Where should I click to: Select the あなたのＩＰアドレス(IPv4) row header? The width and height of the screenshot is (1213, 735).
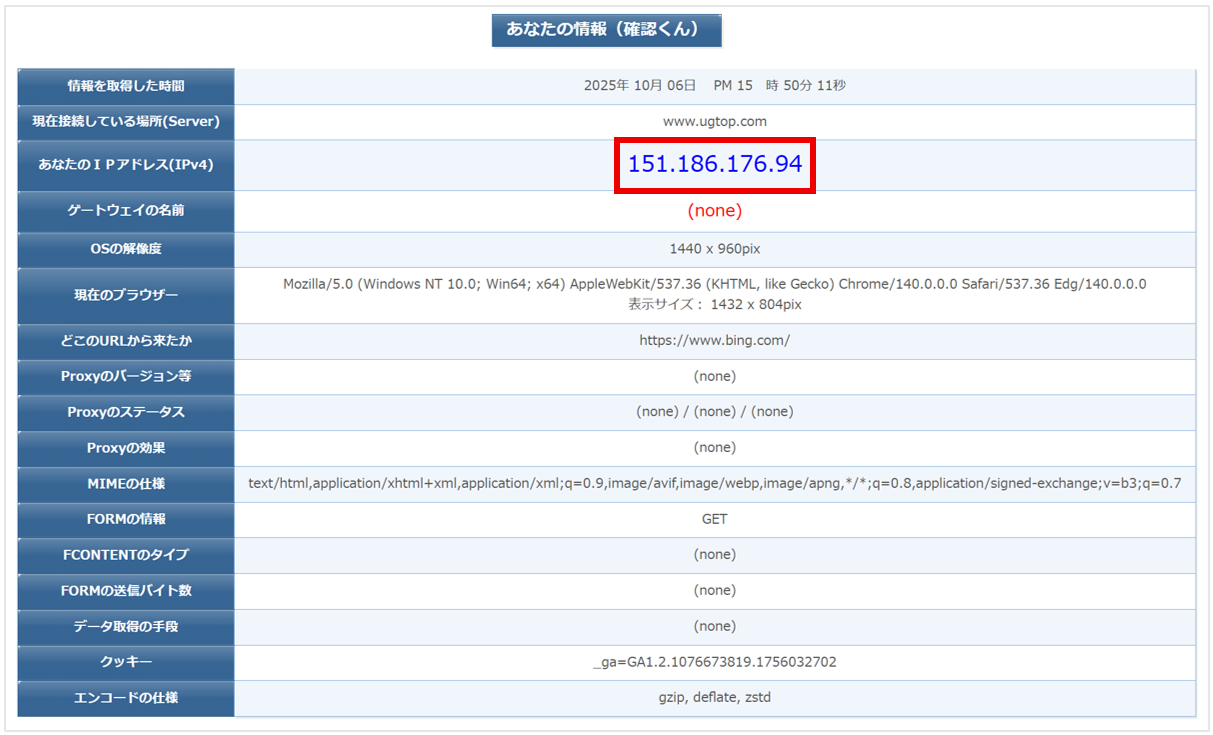(x=126, y=165)
